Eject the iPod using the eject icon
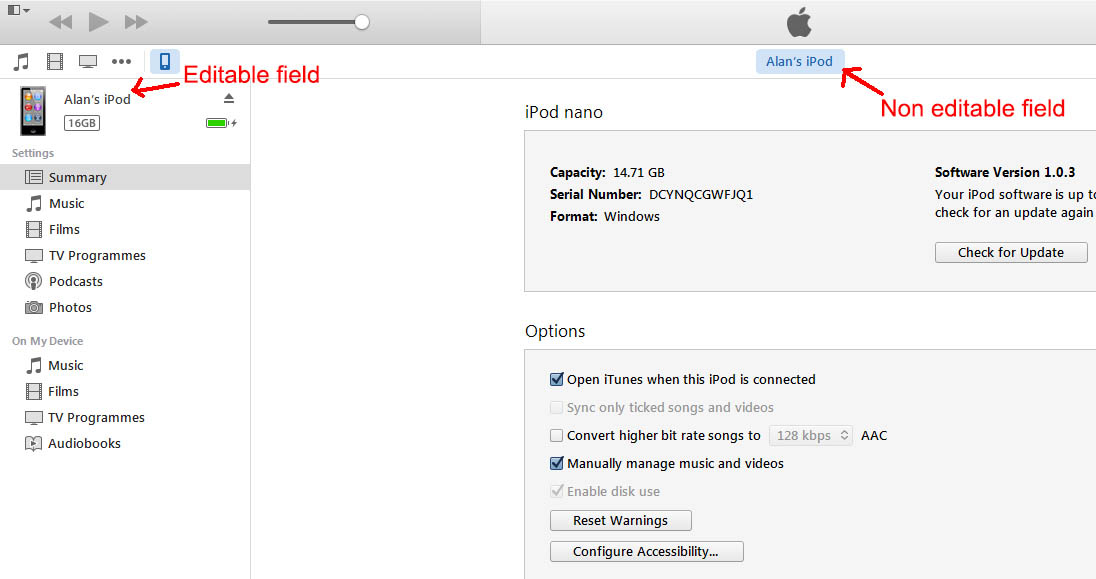Screen dimensions: 1096x579 (x=229, y=99)
